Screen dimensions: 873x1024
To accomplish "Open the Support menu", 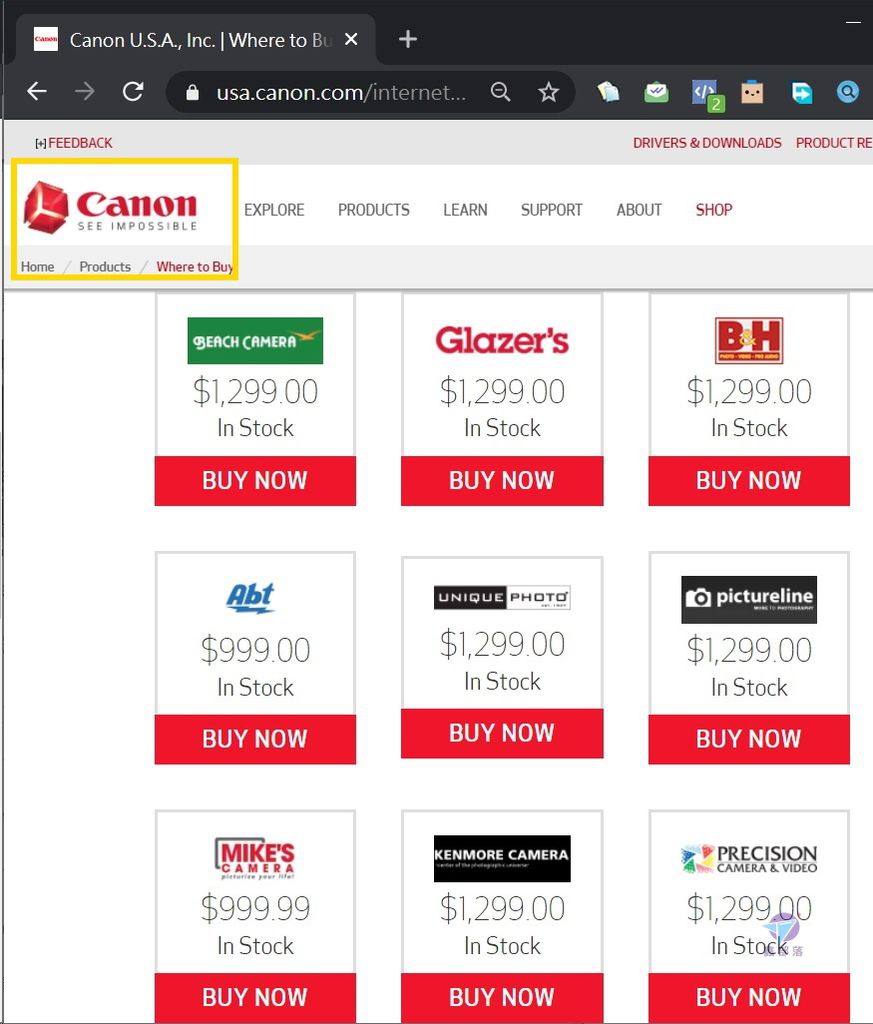I will coord(552,210).
